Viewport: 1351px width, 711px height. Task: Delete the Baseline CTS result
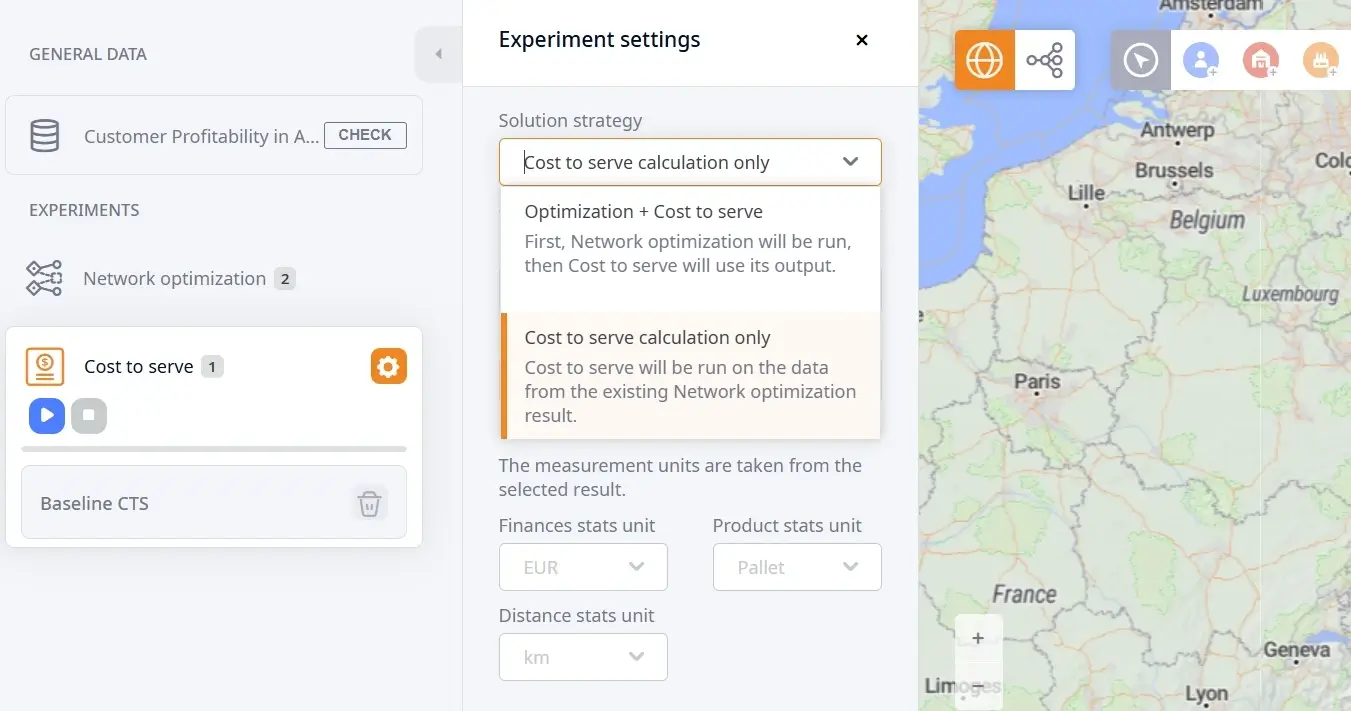[x=369, y=503]
